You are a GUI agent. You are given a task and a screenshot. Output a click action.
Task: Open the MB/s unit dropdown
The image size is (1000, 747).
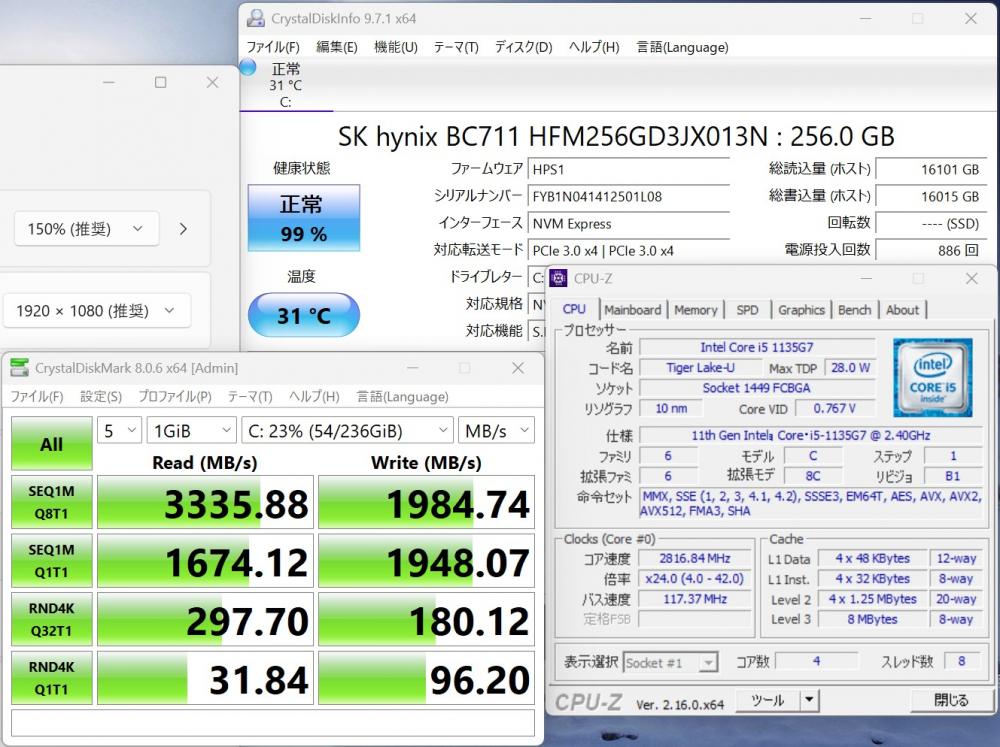(x=495, y=430)
